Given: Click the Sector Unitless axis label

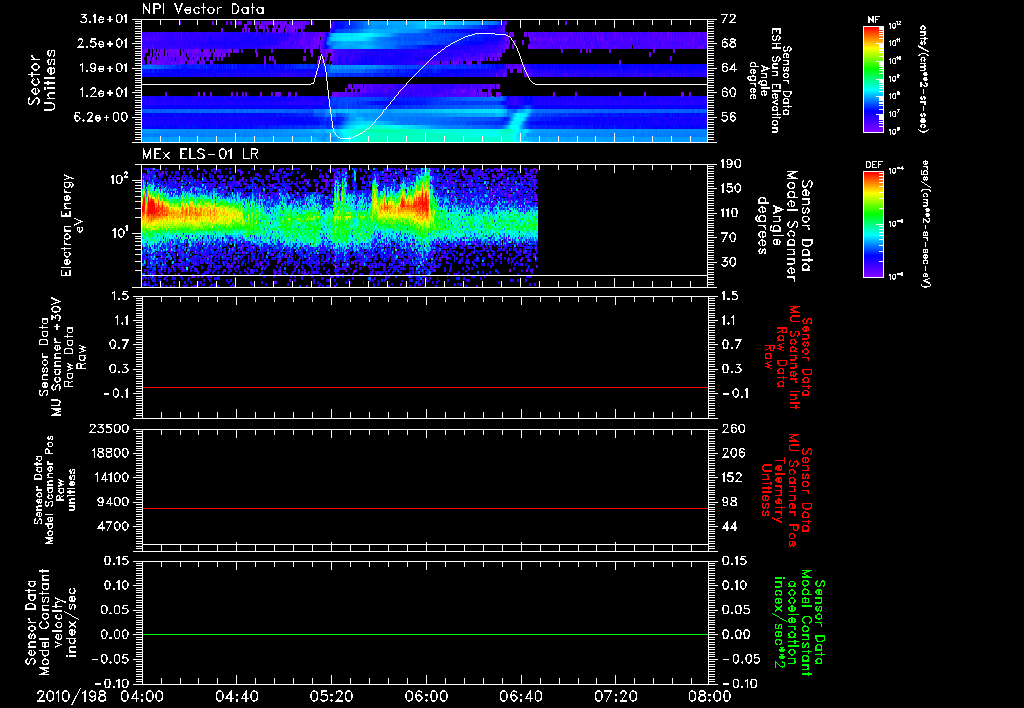Looking at the screenshot, I should [x=42, y=80].
